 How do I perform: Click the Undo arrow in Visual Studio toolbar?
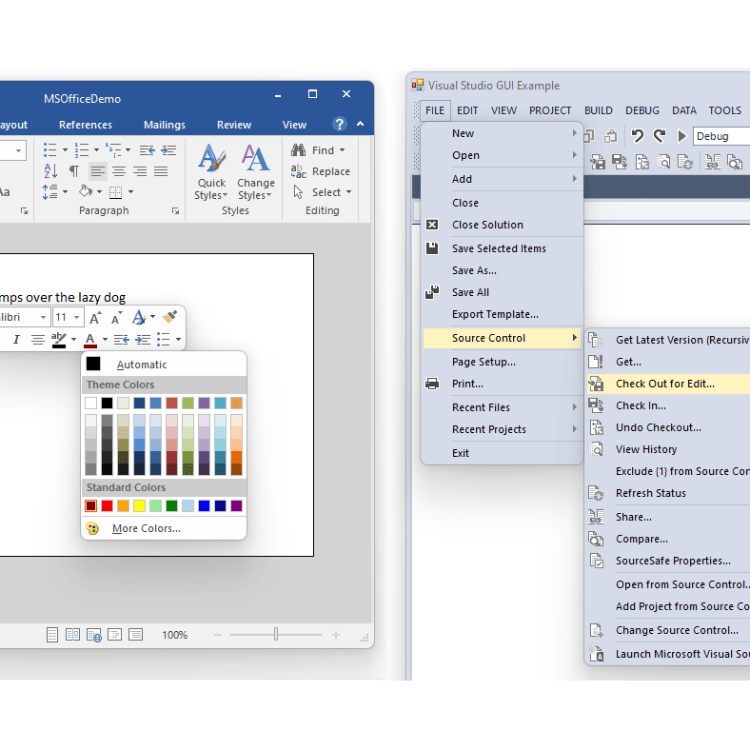pos(637,136)
